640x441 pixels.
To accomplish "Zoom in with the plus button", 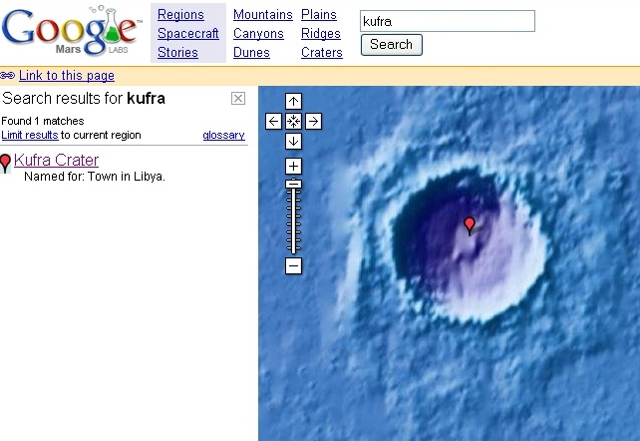I will click(x=293, y=166).
